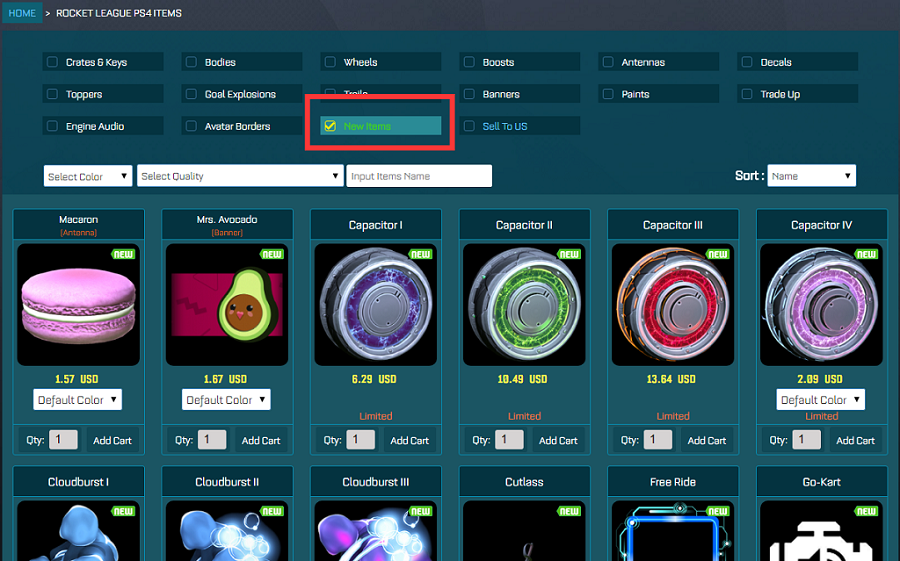
Task: View the Capacitor I wheel image
Action: [375, 304]
